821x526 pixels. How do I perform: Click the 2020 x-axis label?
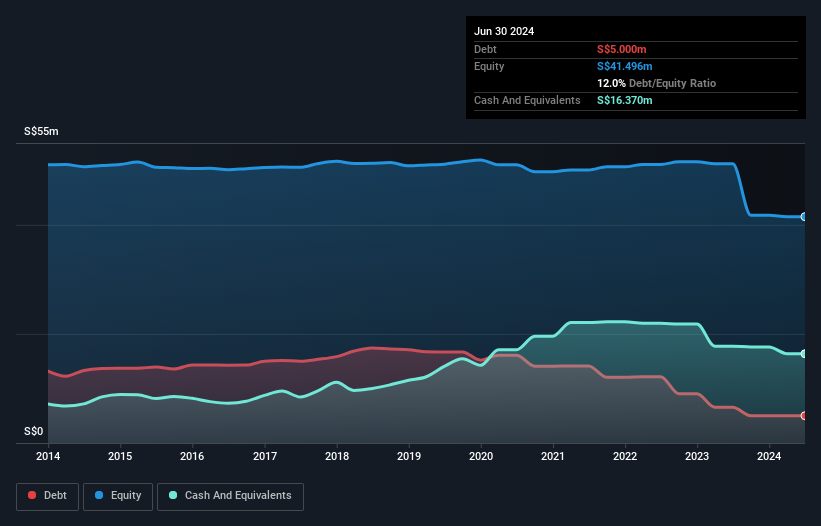coord(481,456)
